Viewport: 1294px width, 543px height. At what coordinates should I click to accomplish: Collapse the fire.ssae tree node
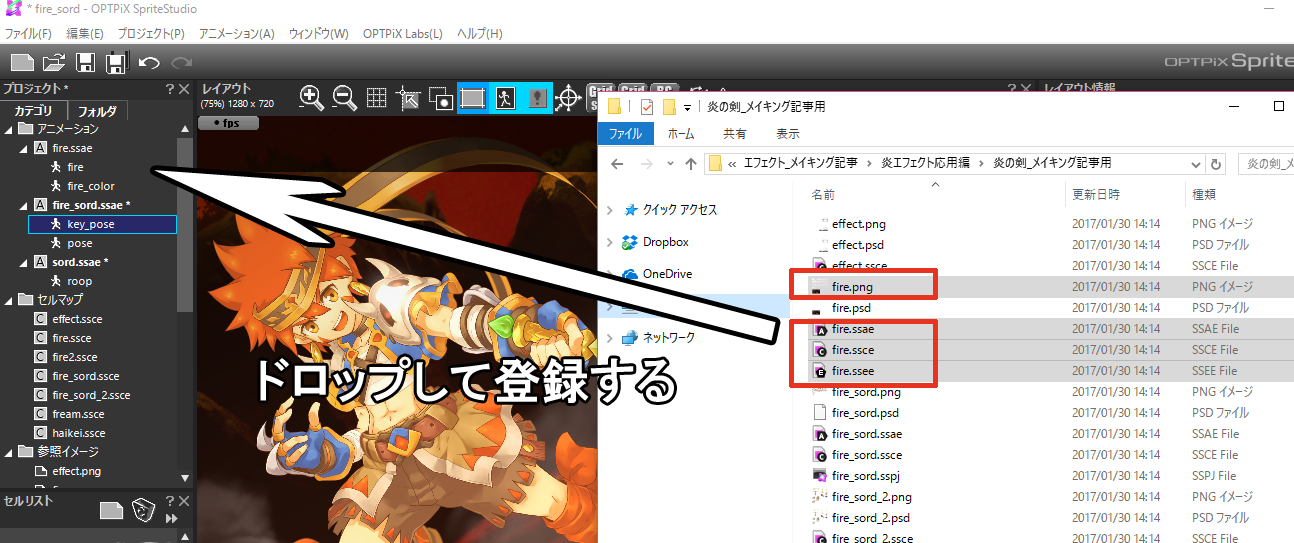23,148
